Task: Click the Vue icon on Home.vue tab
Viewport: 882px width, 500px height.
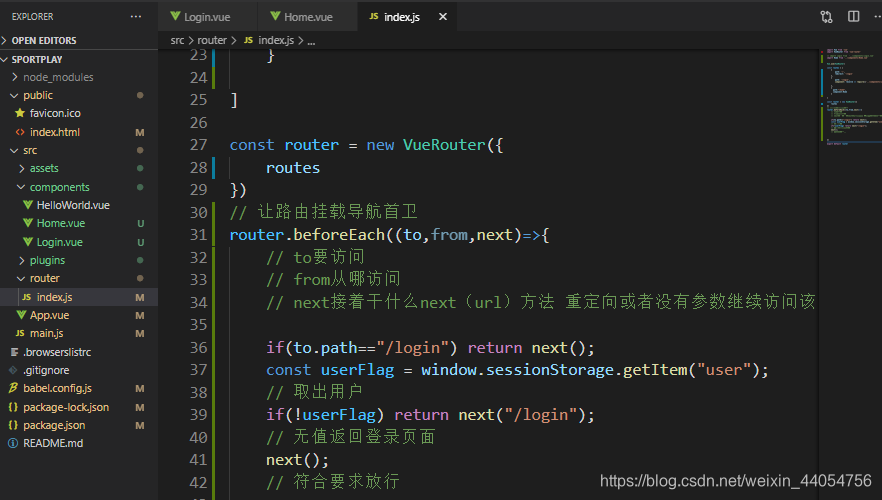Action: pyautogui.click(x=275, y=16)
